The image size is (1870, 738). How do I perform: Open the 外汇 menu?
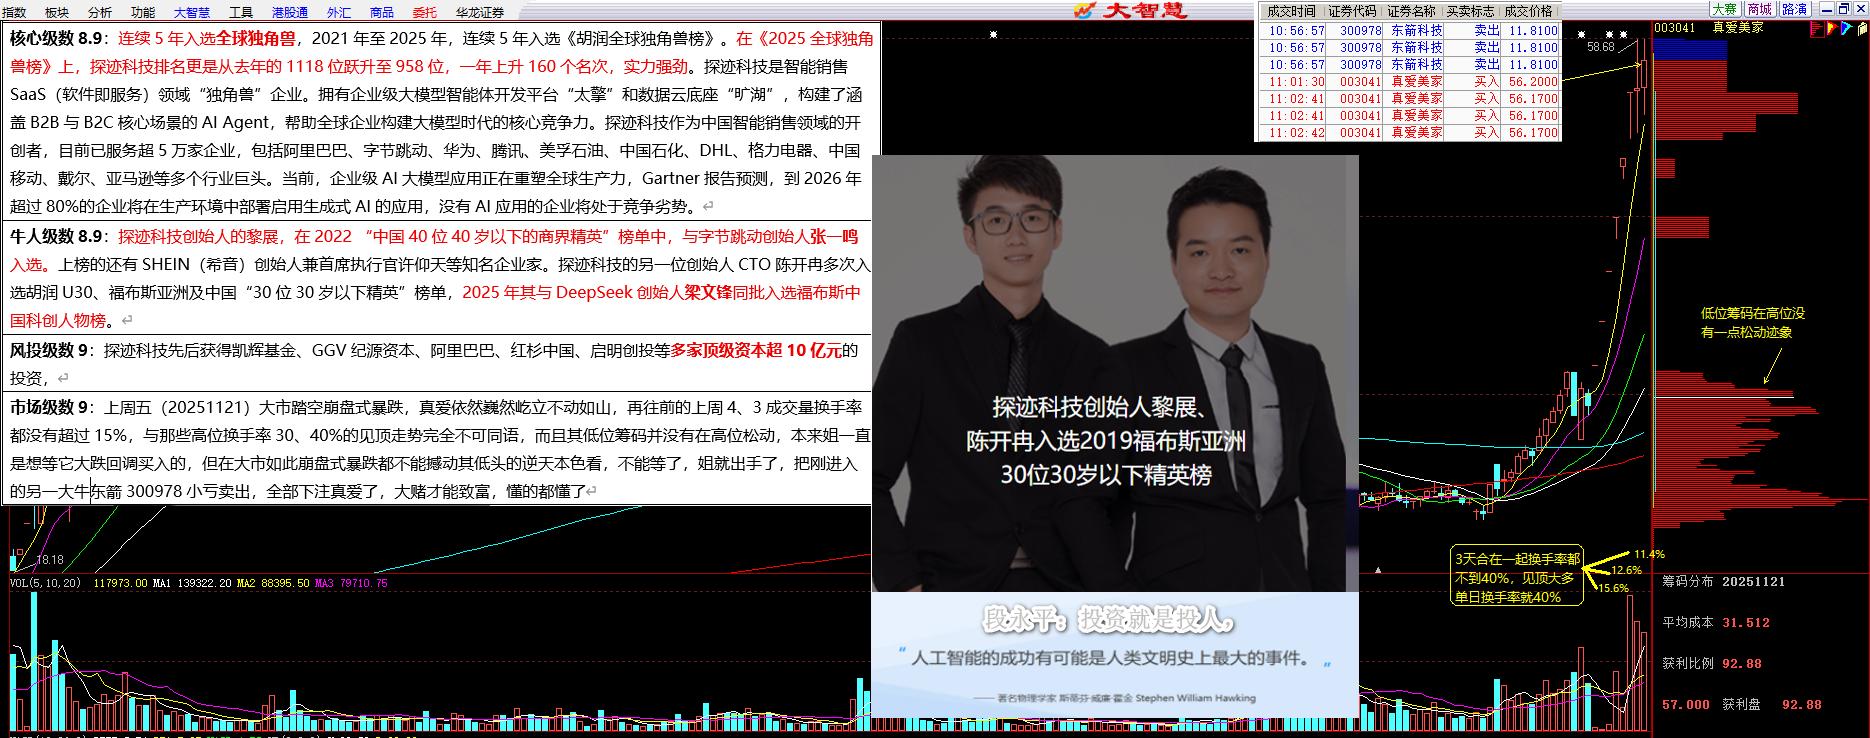[x=339, y=12]
